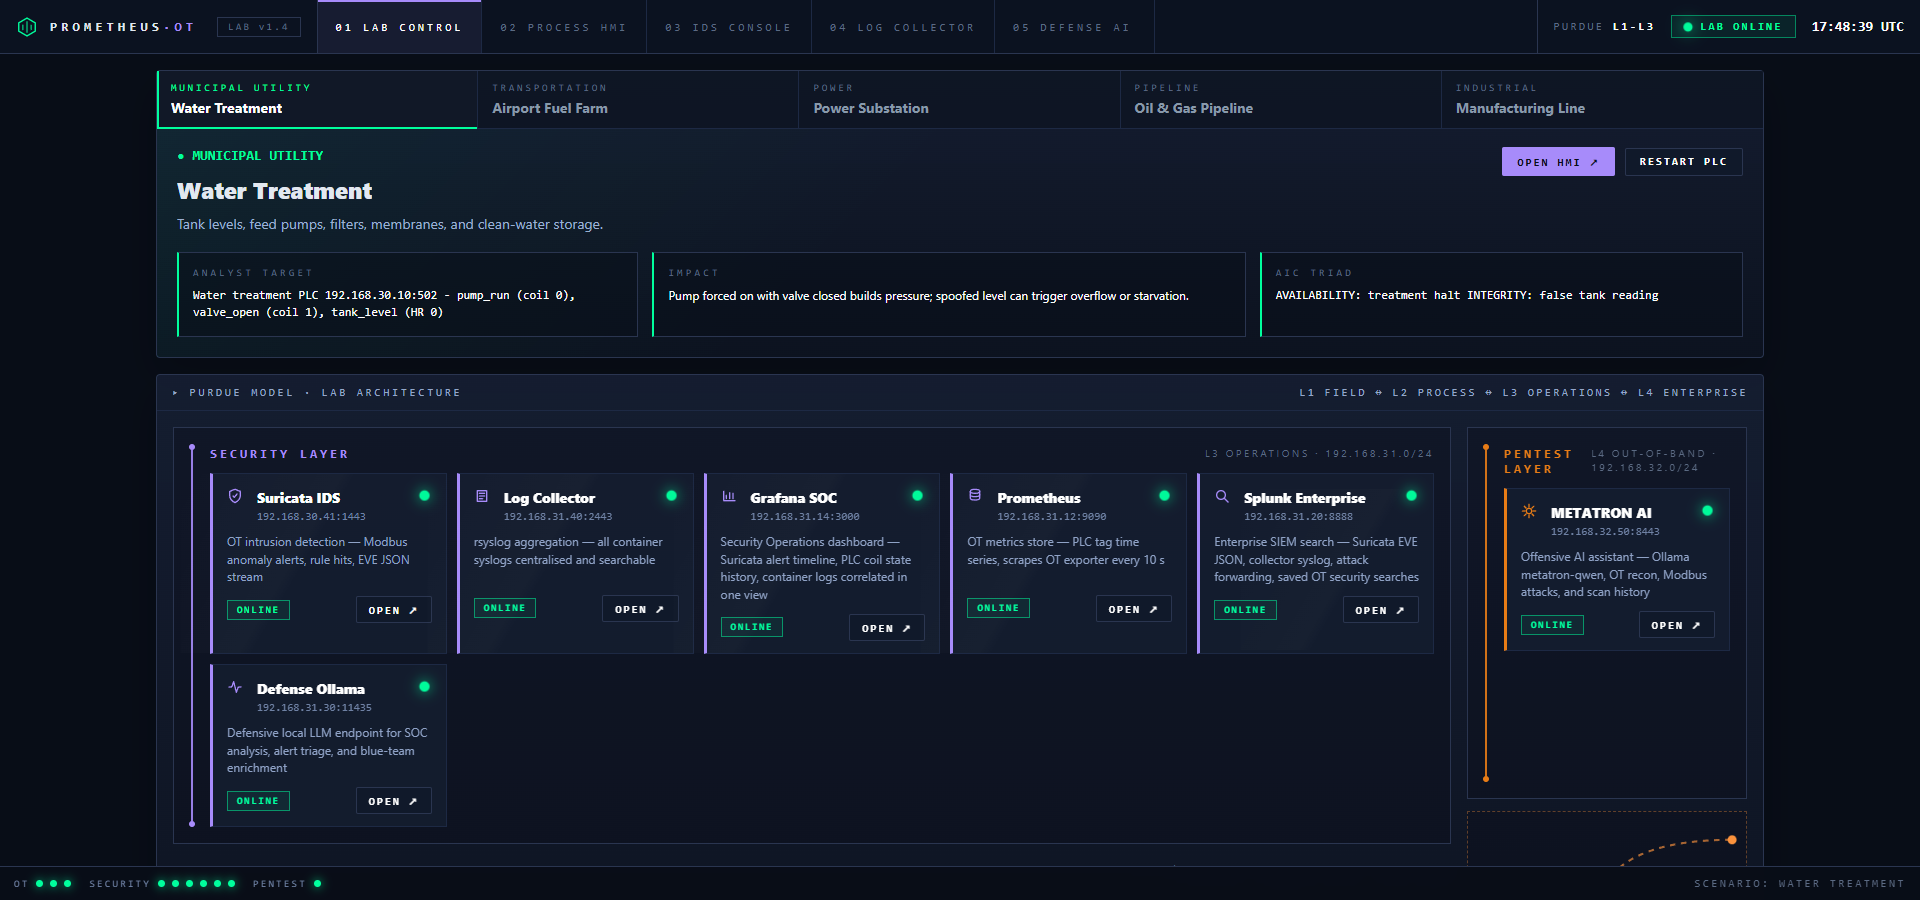The height and width of the screenshot is (900, 1920).
Task: Click the Security Layer heading
Action: coord(279,454)
